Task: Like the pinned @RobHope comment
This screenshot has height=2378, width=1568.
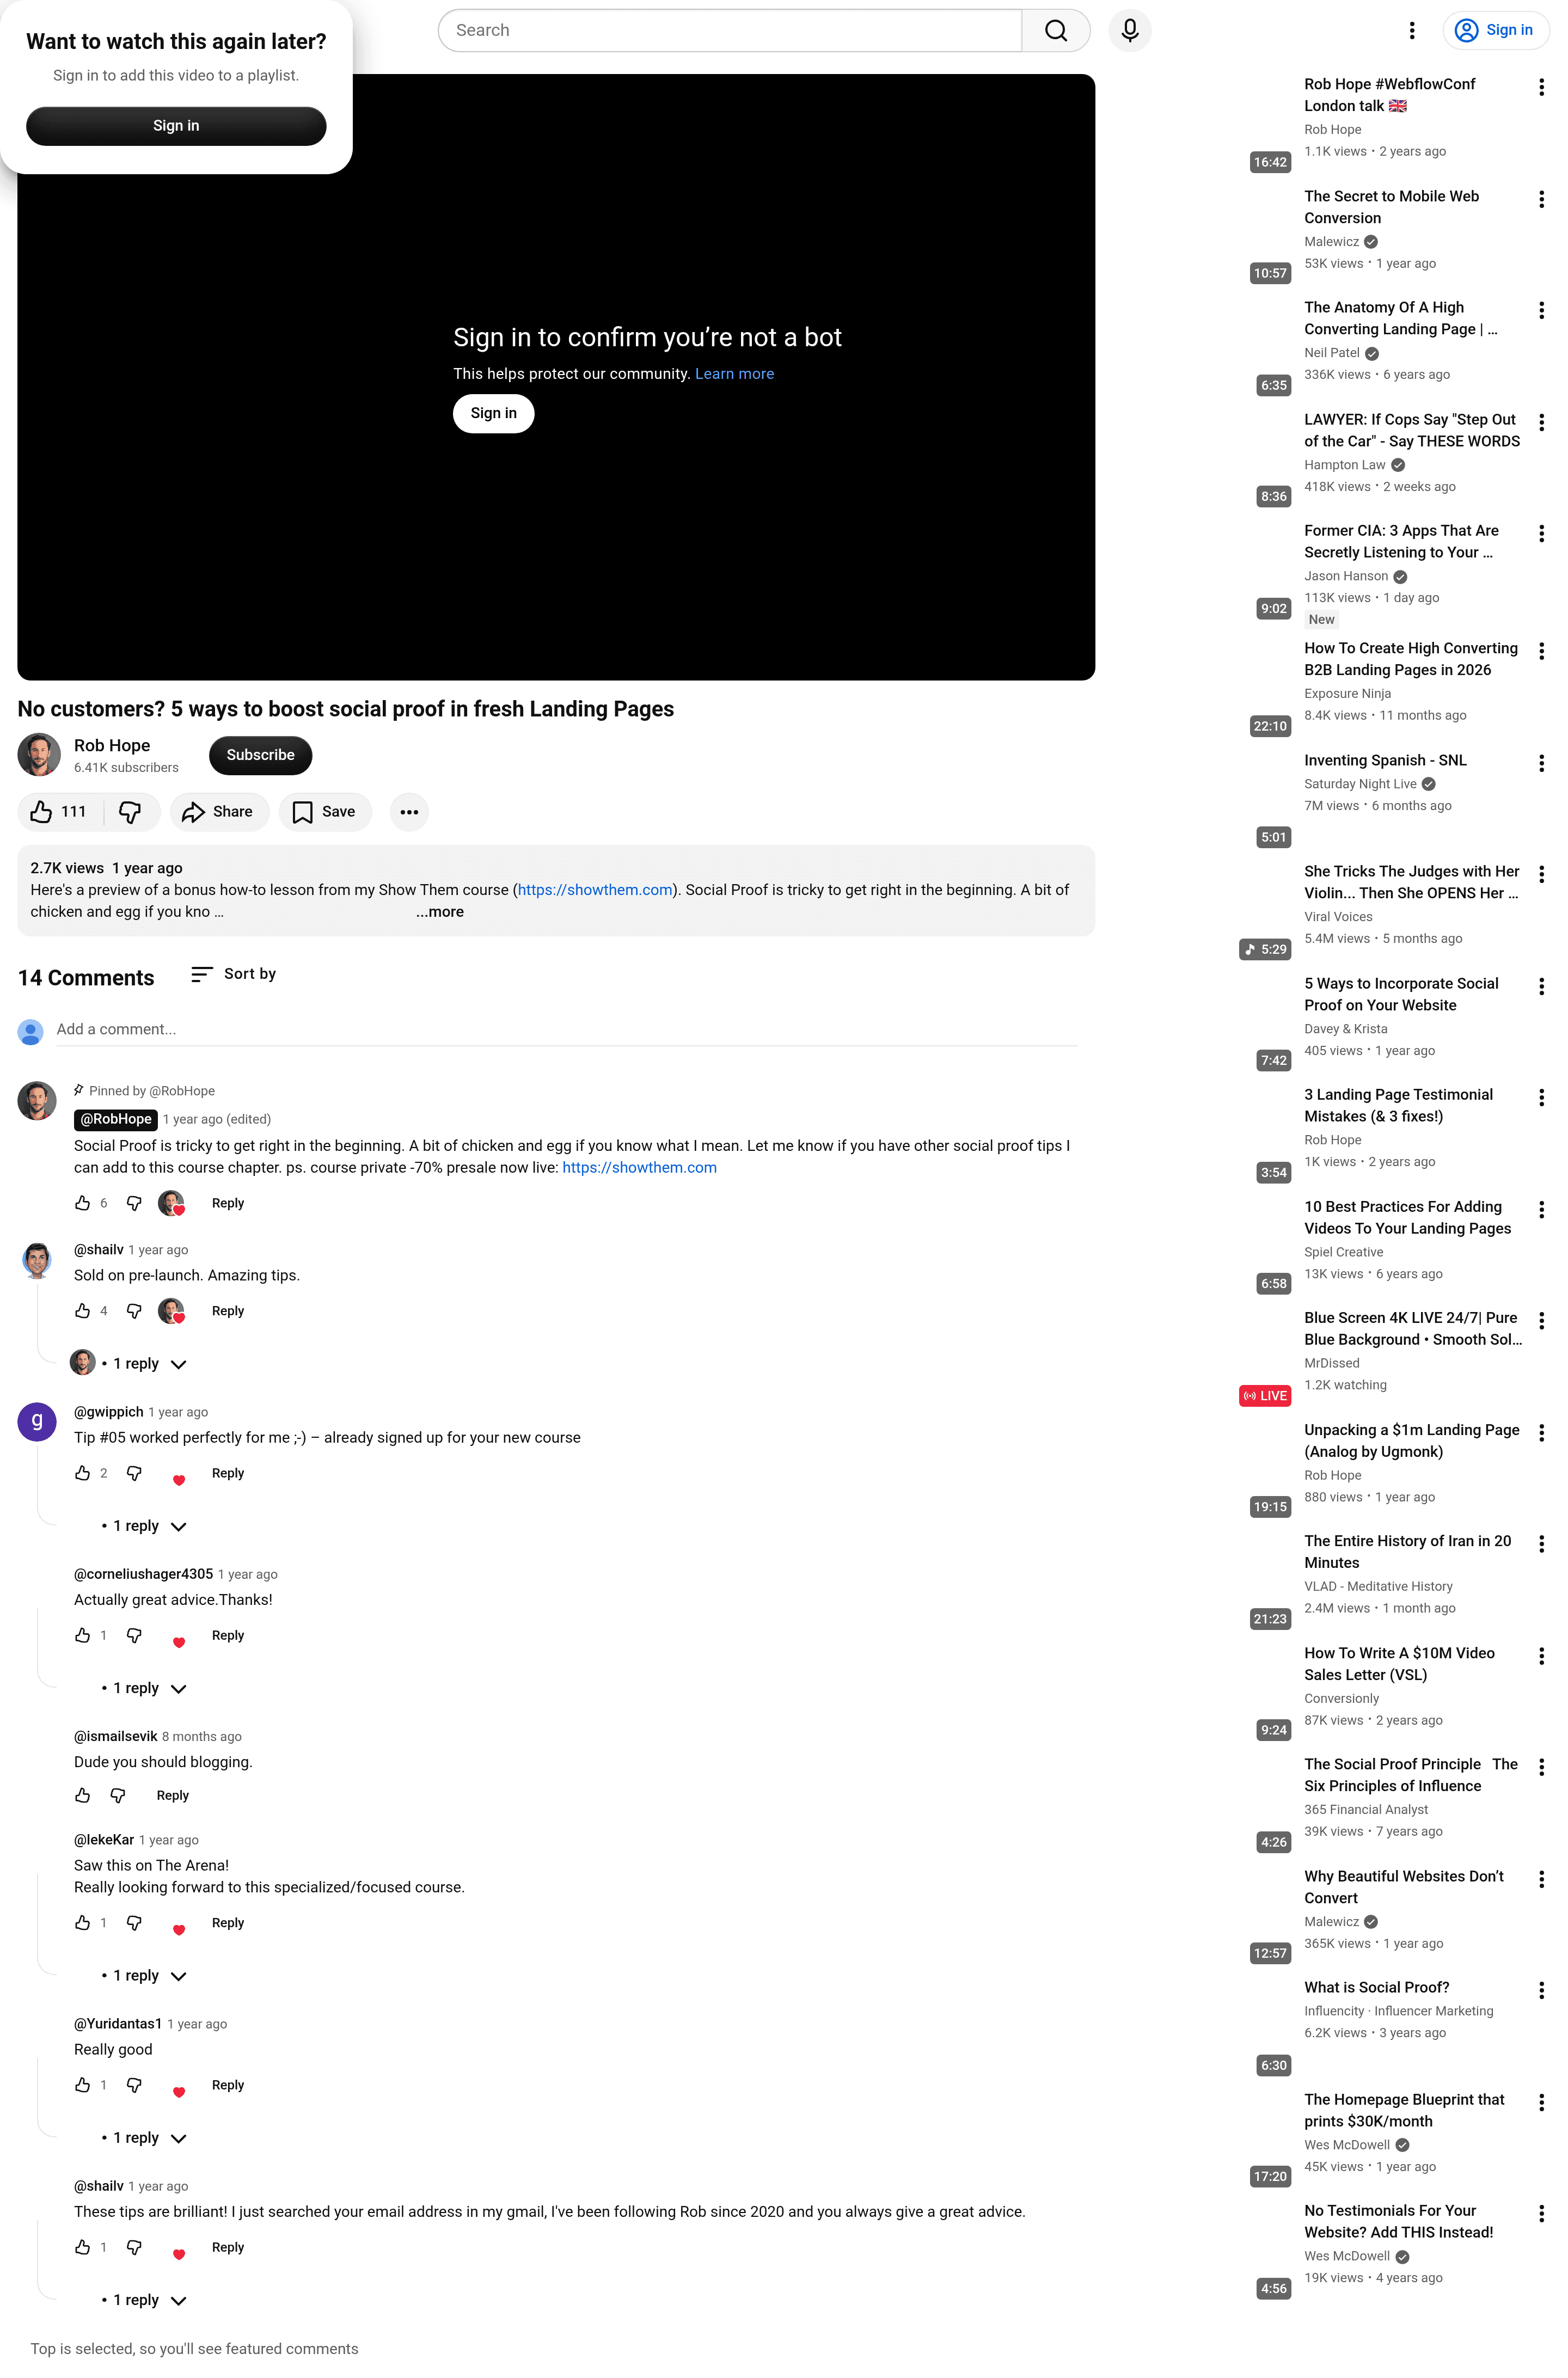Action: coord(83,1203)
